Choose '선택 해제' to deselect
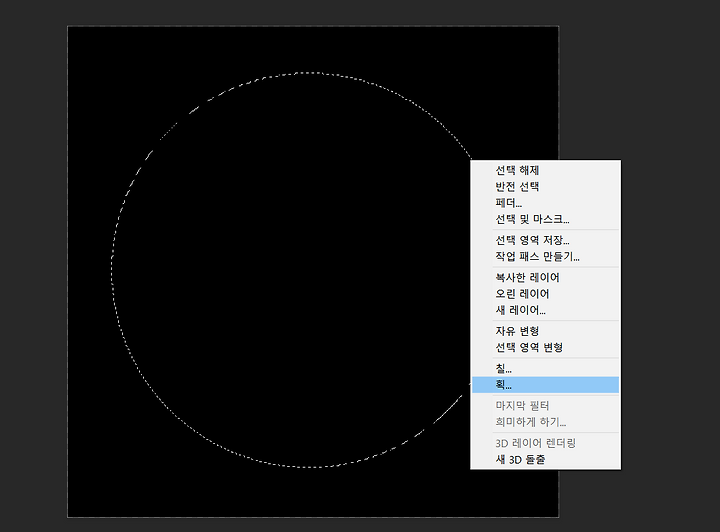Viewport: 720px width, 532px height. pyautogui.click(x=546, y=170)
